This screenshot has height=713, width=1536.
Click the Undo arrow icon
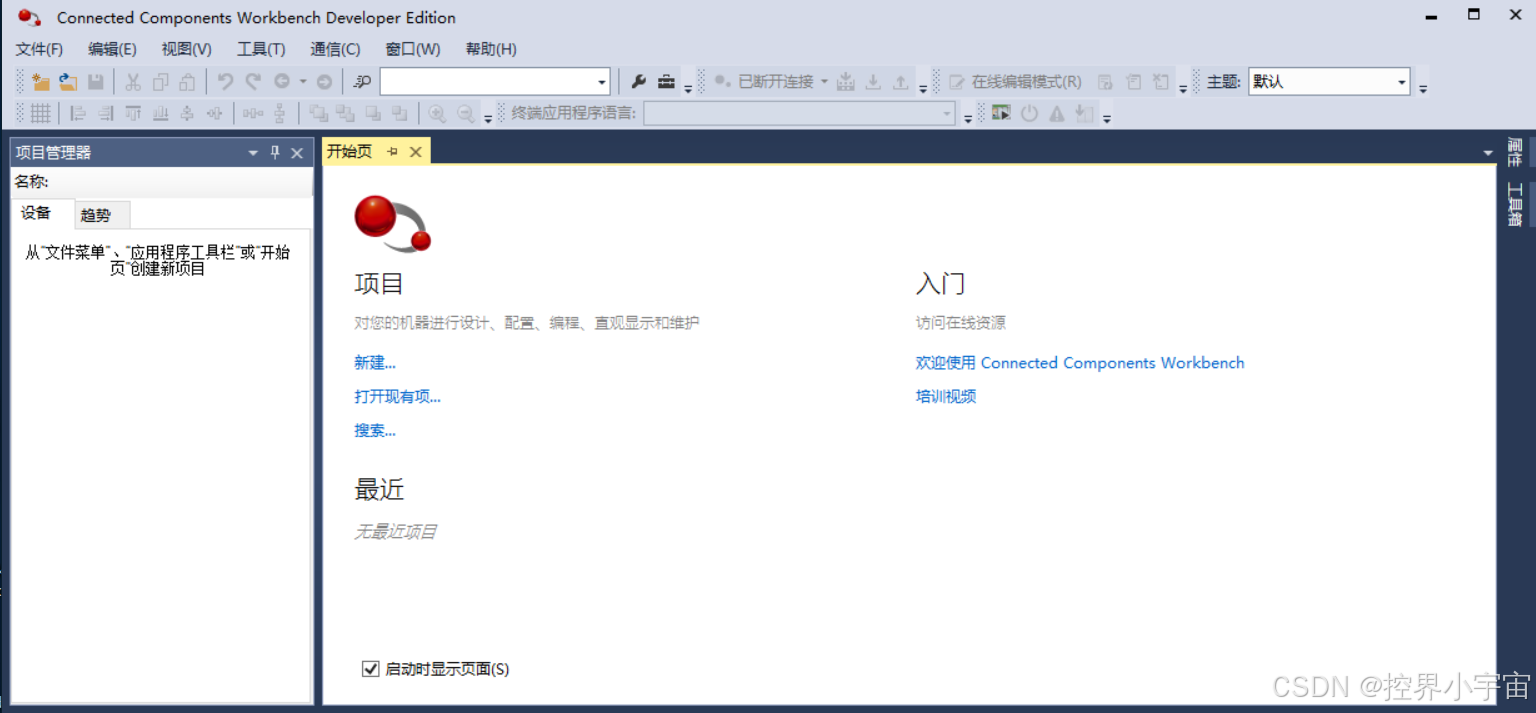(225, 82)
